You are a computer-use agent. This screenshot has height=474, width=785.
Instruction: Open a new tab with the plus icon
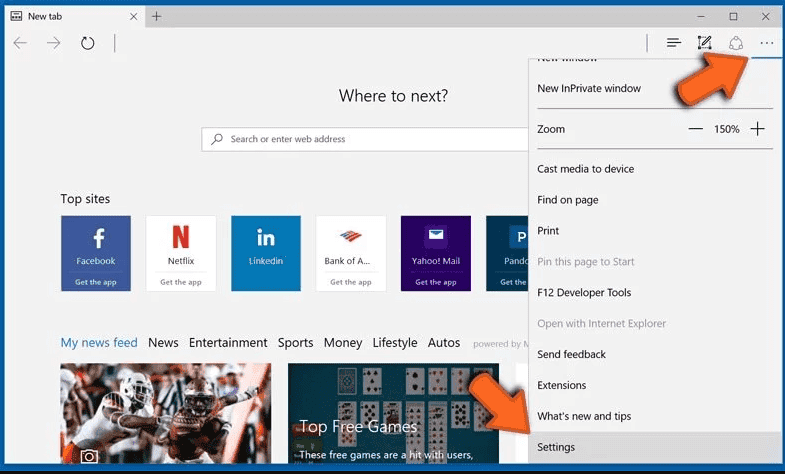pos(157,17)
